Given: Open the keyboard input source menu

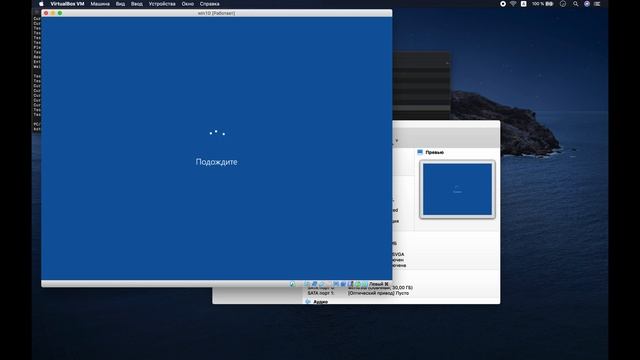Looking at the screenshot, I should pyautogui.click(x=523, y=4).
